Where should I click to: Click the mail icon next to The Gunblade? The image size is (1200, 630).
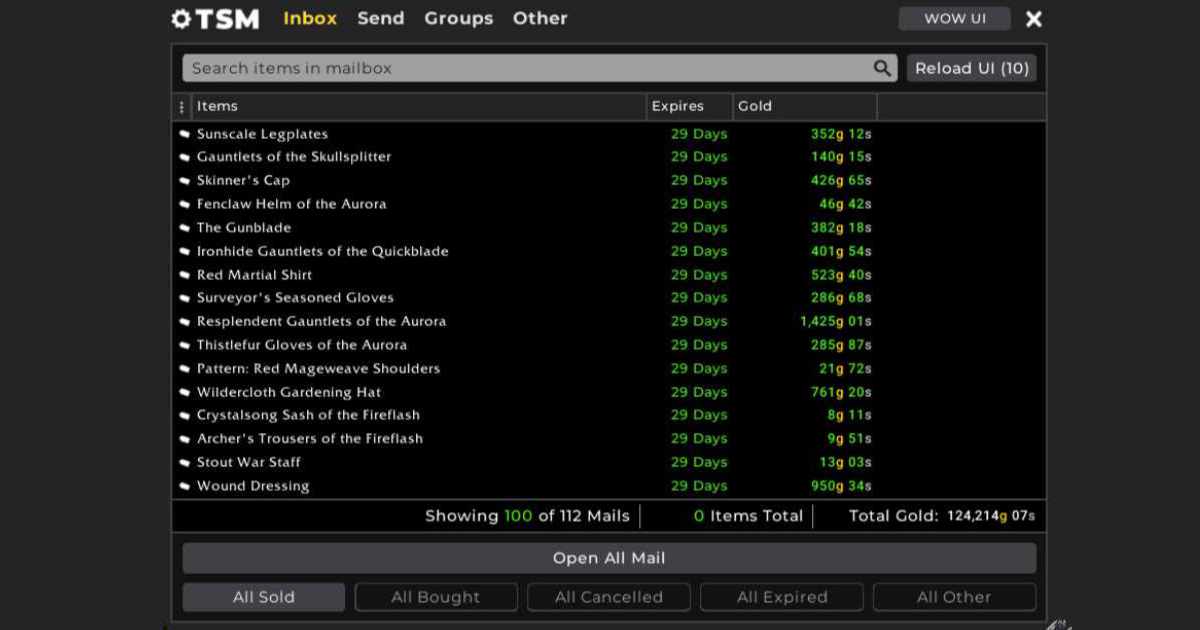183,227
